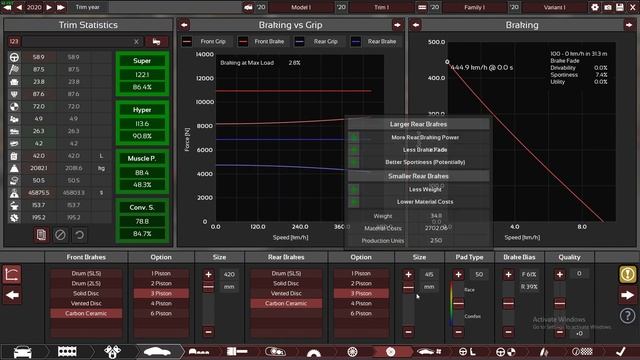The height and width of the screenshot is (360, 640).
Task: Select the Conv. S. demographic tile
Action: pos(142,221)
